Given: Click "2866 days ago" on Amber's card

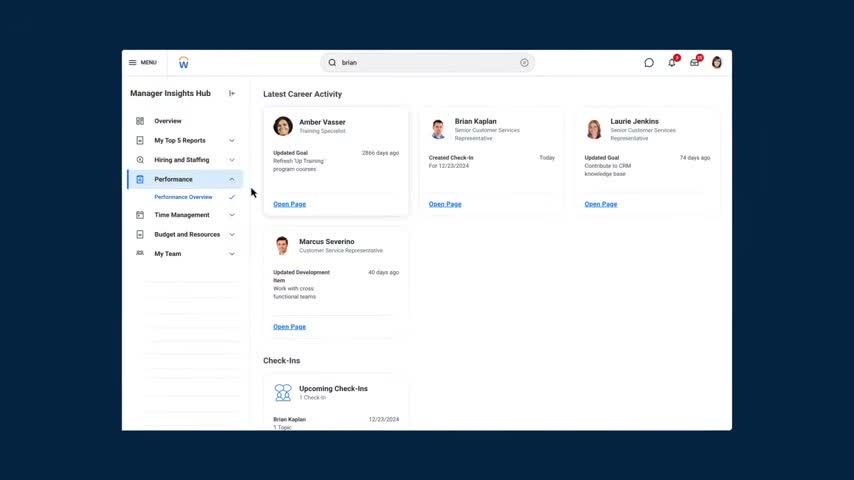Looking at the screenshot, I should click(380, 153).
